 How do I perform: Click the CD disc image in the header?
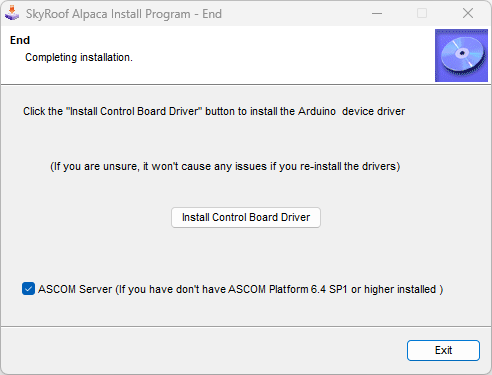pyautogui.click(x=461, y=55)
